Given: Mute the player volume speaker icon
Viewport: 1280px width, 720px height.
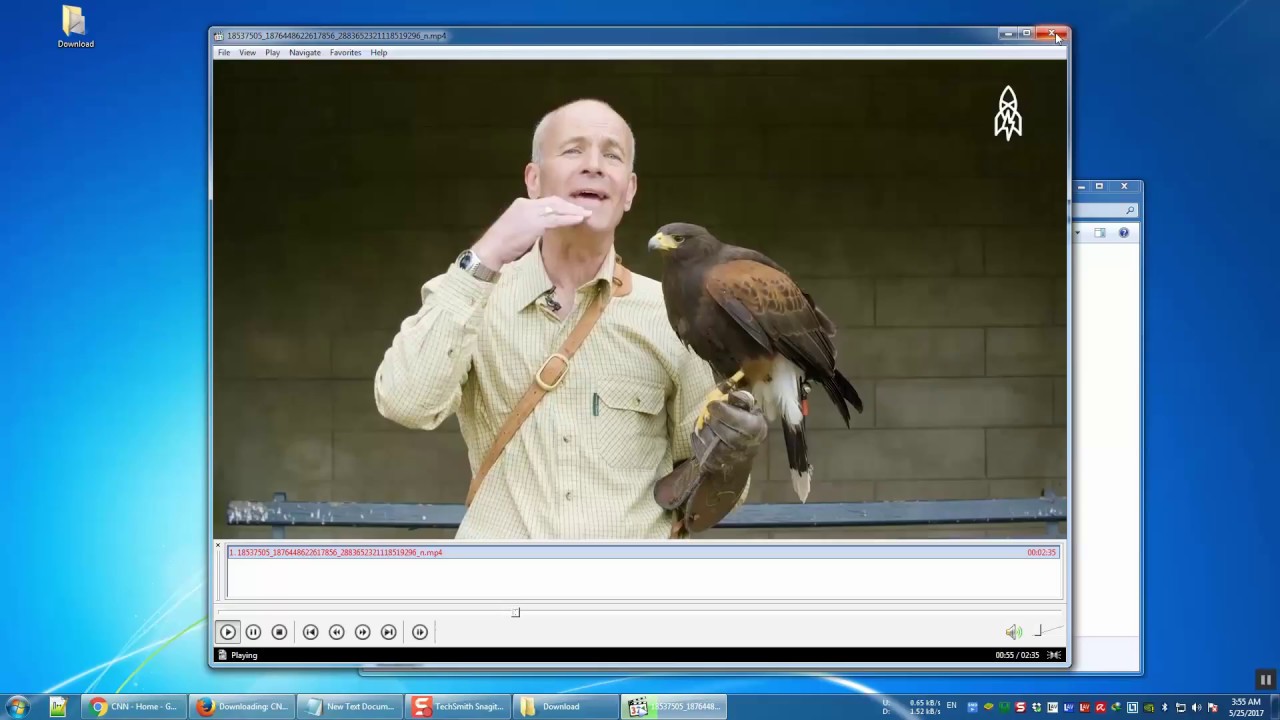Looking at the screenshot, I should 1014,632.
